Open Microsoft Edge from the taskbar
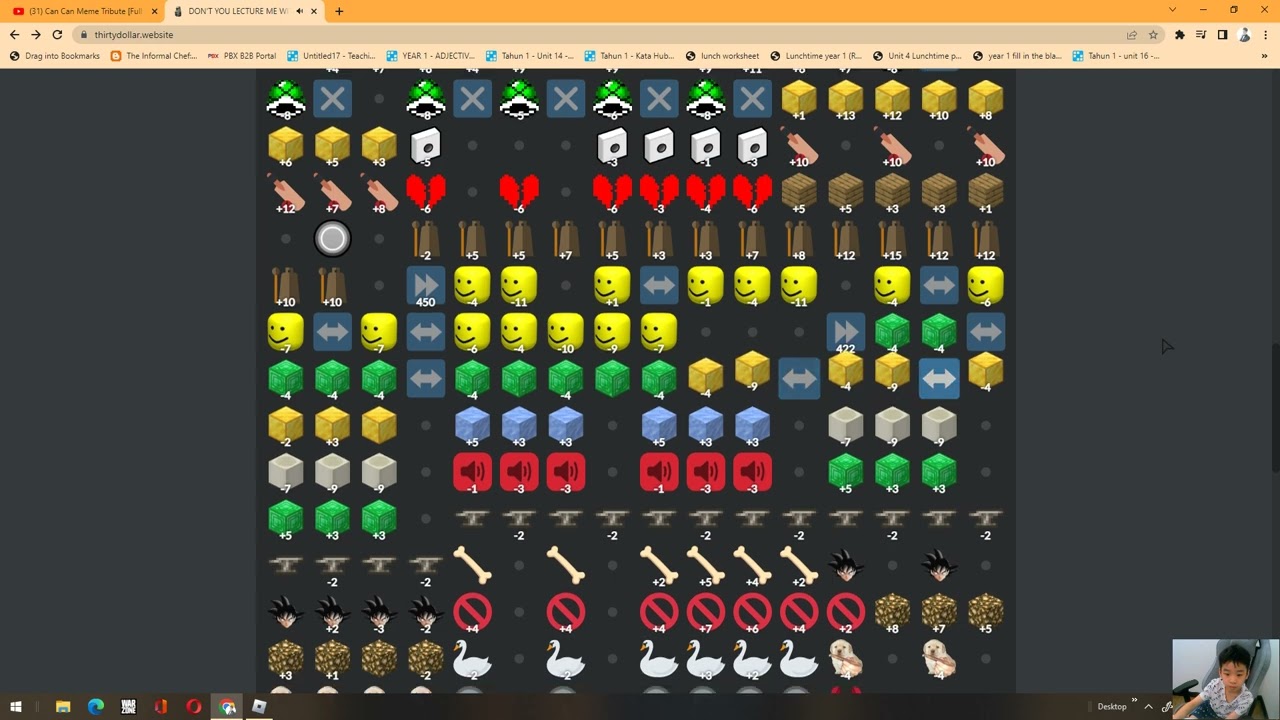Image resolution: width=1280 pixels, height=720 pixels. tap(96, 707)
